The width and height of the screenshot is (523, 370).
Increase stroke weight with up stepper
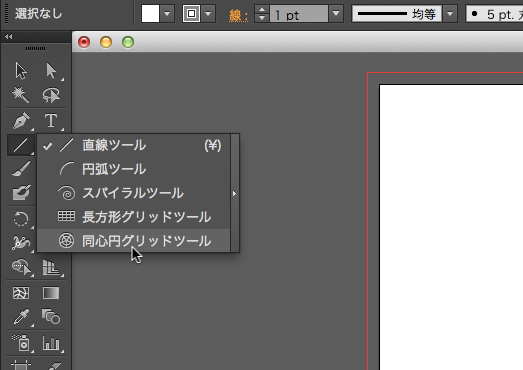point(262,10)
